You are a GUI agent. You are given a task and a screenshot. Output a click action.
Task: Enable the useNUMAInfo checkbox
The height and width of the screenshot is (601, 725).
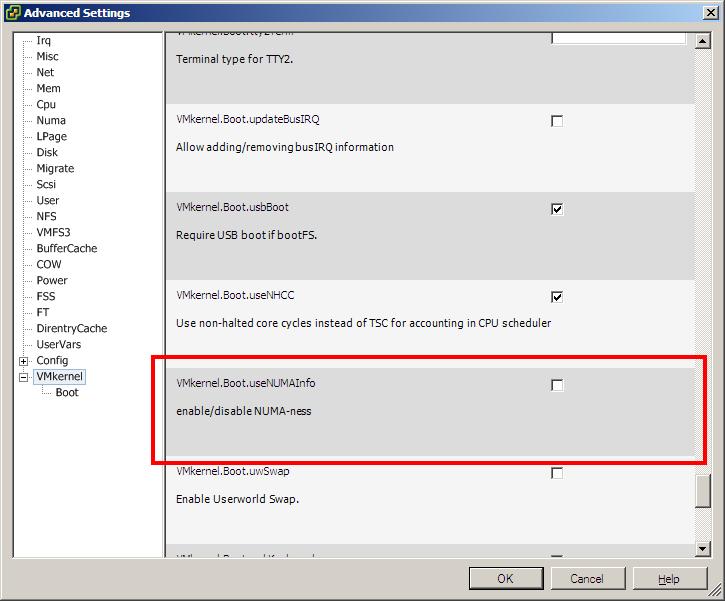[x=557, y=385]
